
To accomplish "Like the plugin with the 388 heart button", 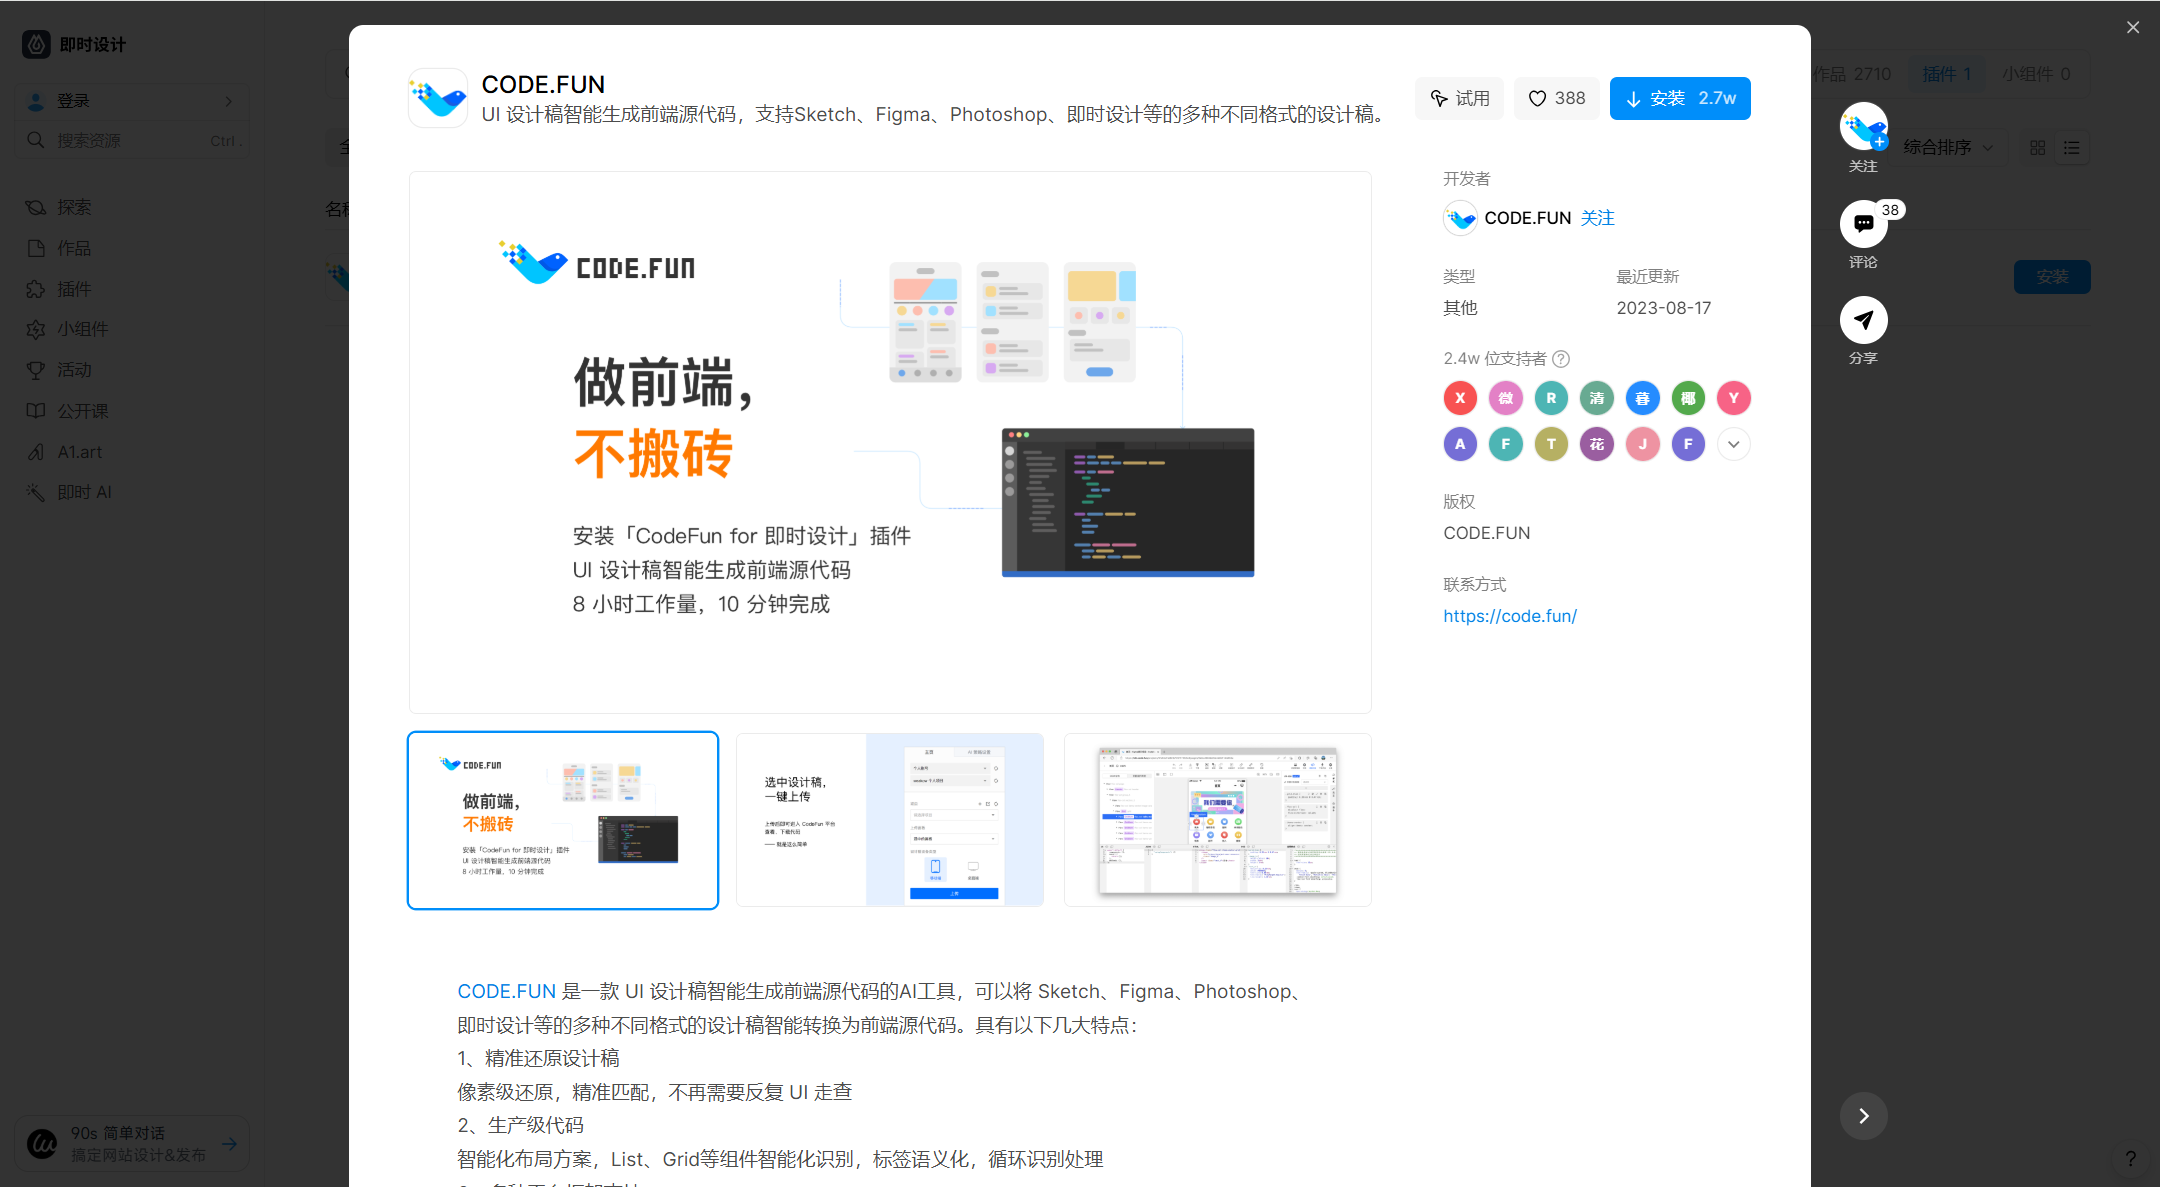I will point(1557,98).
